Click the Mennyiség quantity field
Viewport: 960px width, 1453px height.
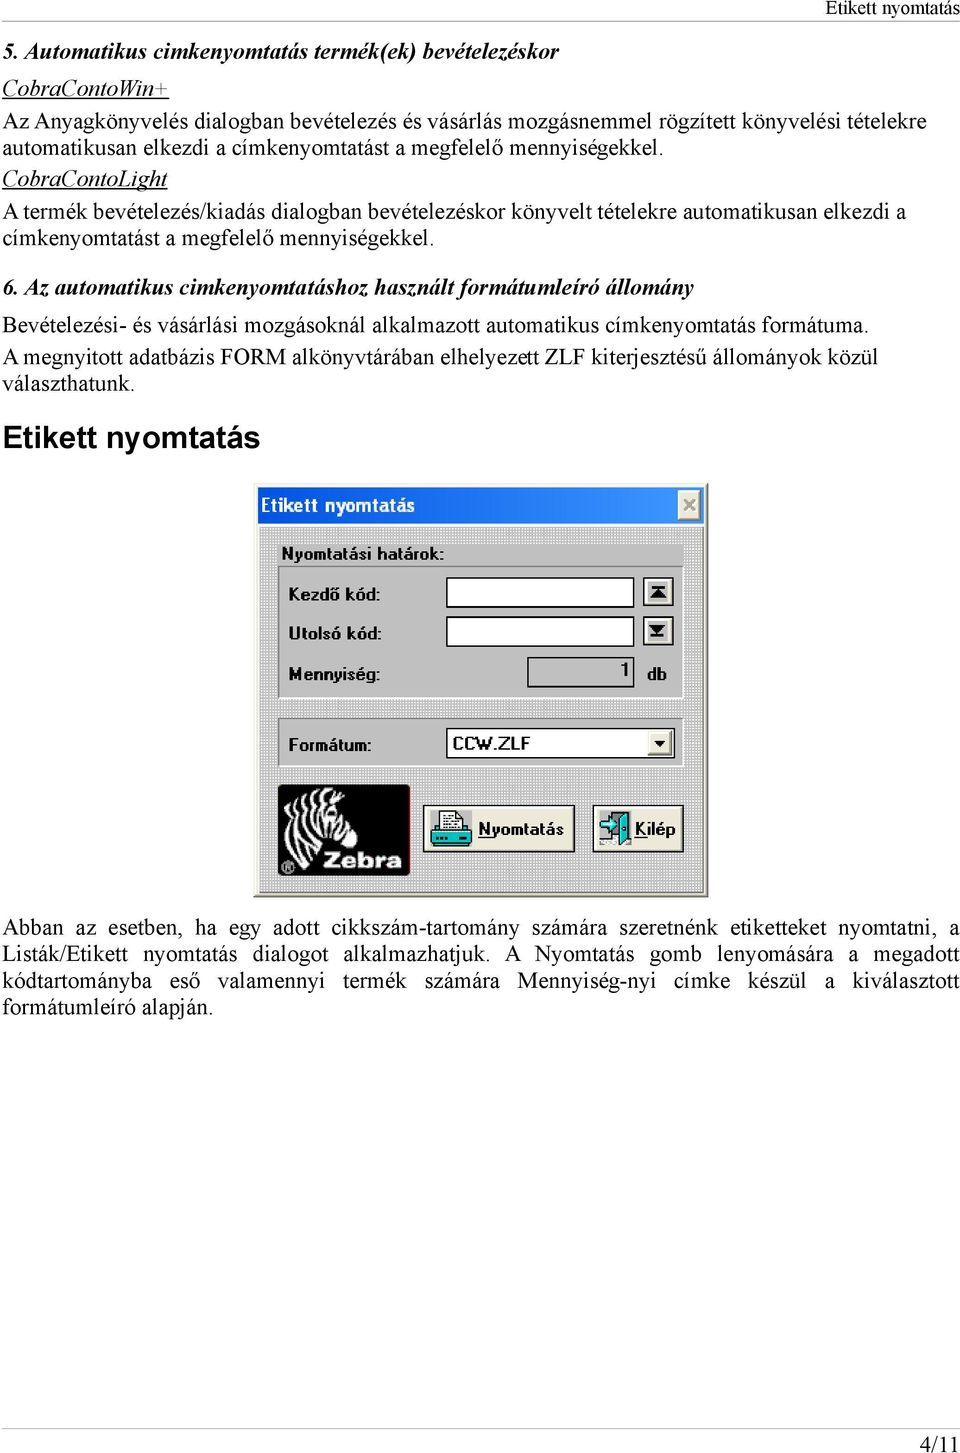tap(581, 671)
